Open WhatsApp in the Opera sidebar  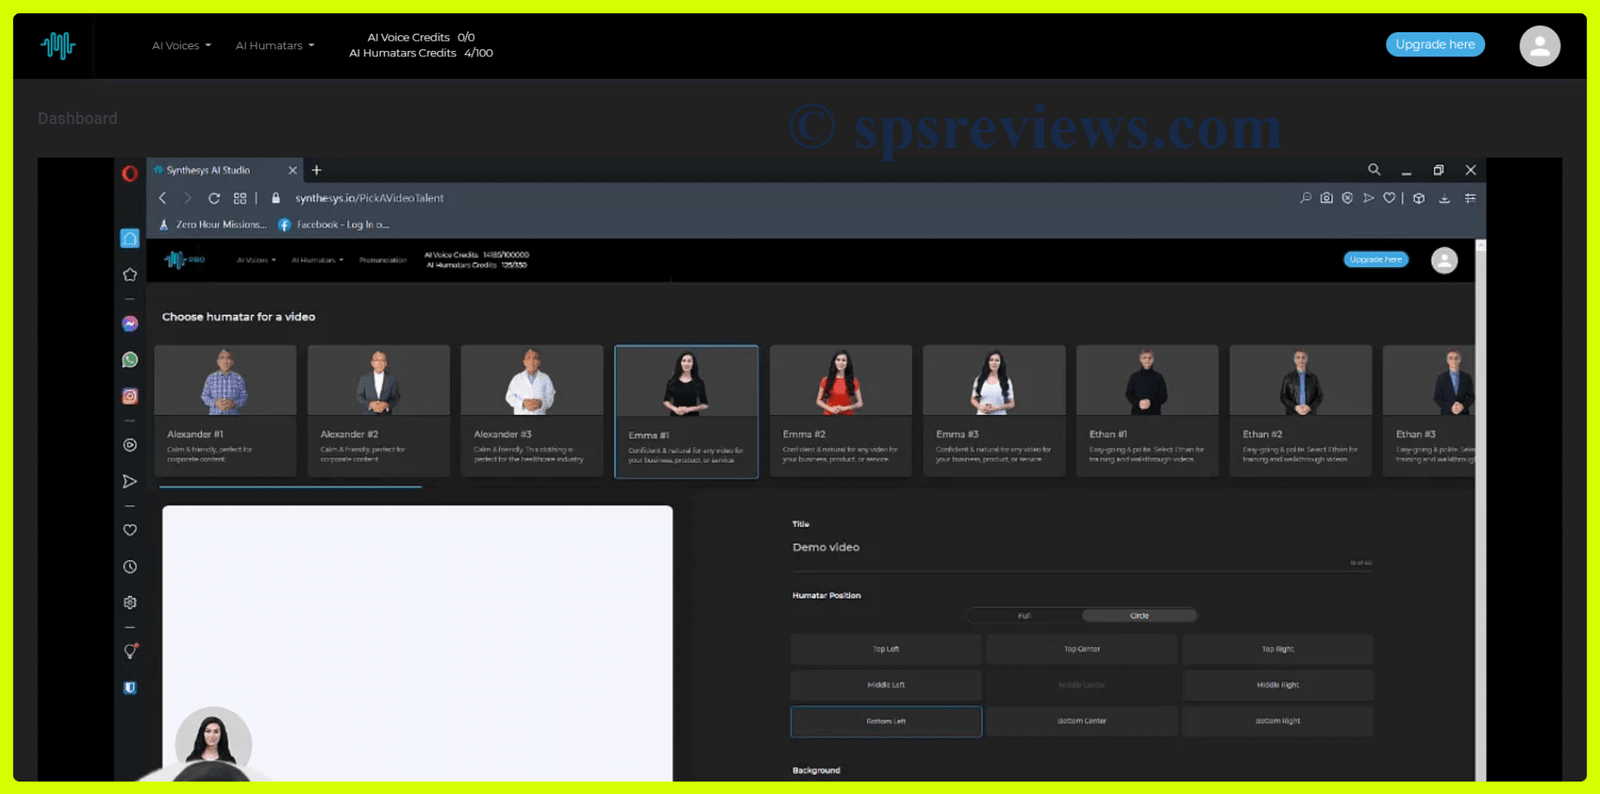click(130, 360)
